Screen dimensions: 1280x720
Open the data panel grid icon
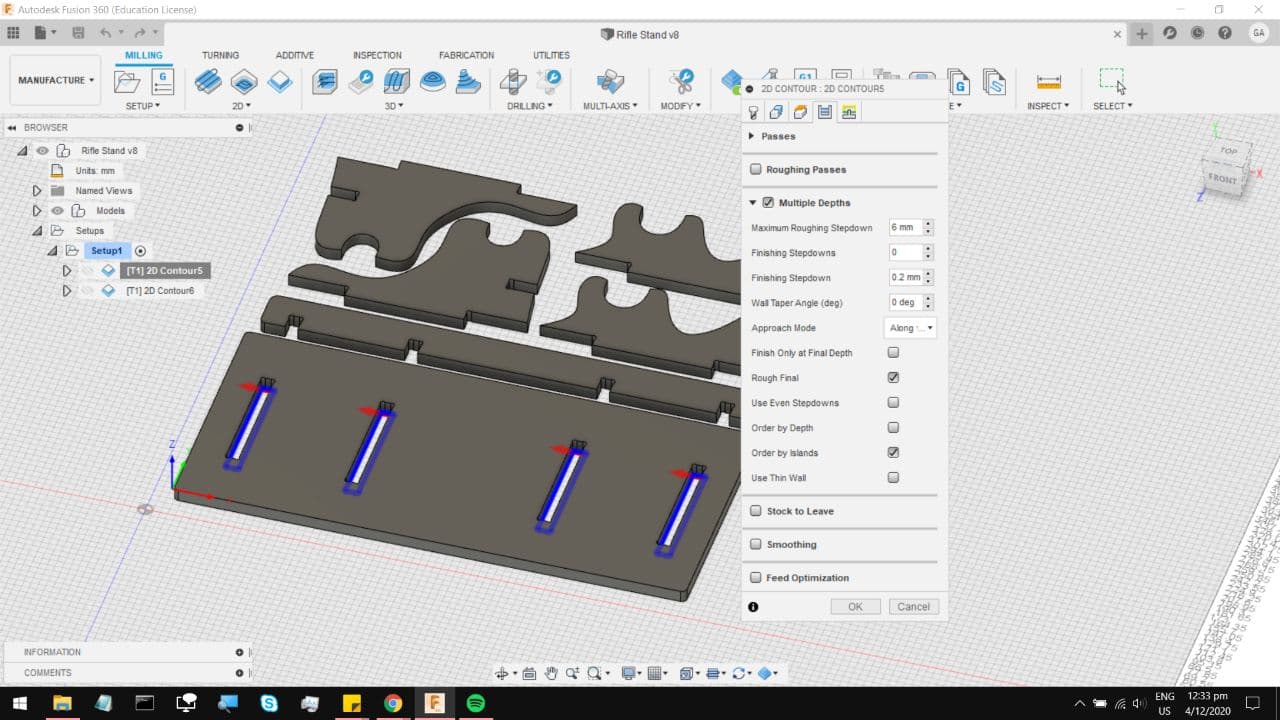point(13,33)
